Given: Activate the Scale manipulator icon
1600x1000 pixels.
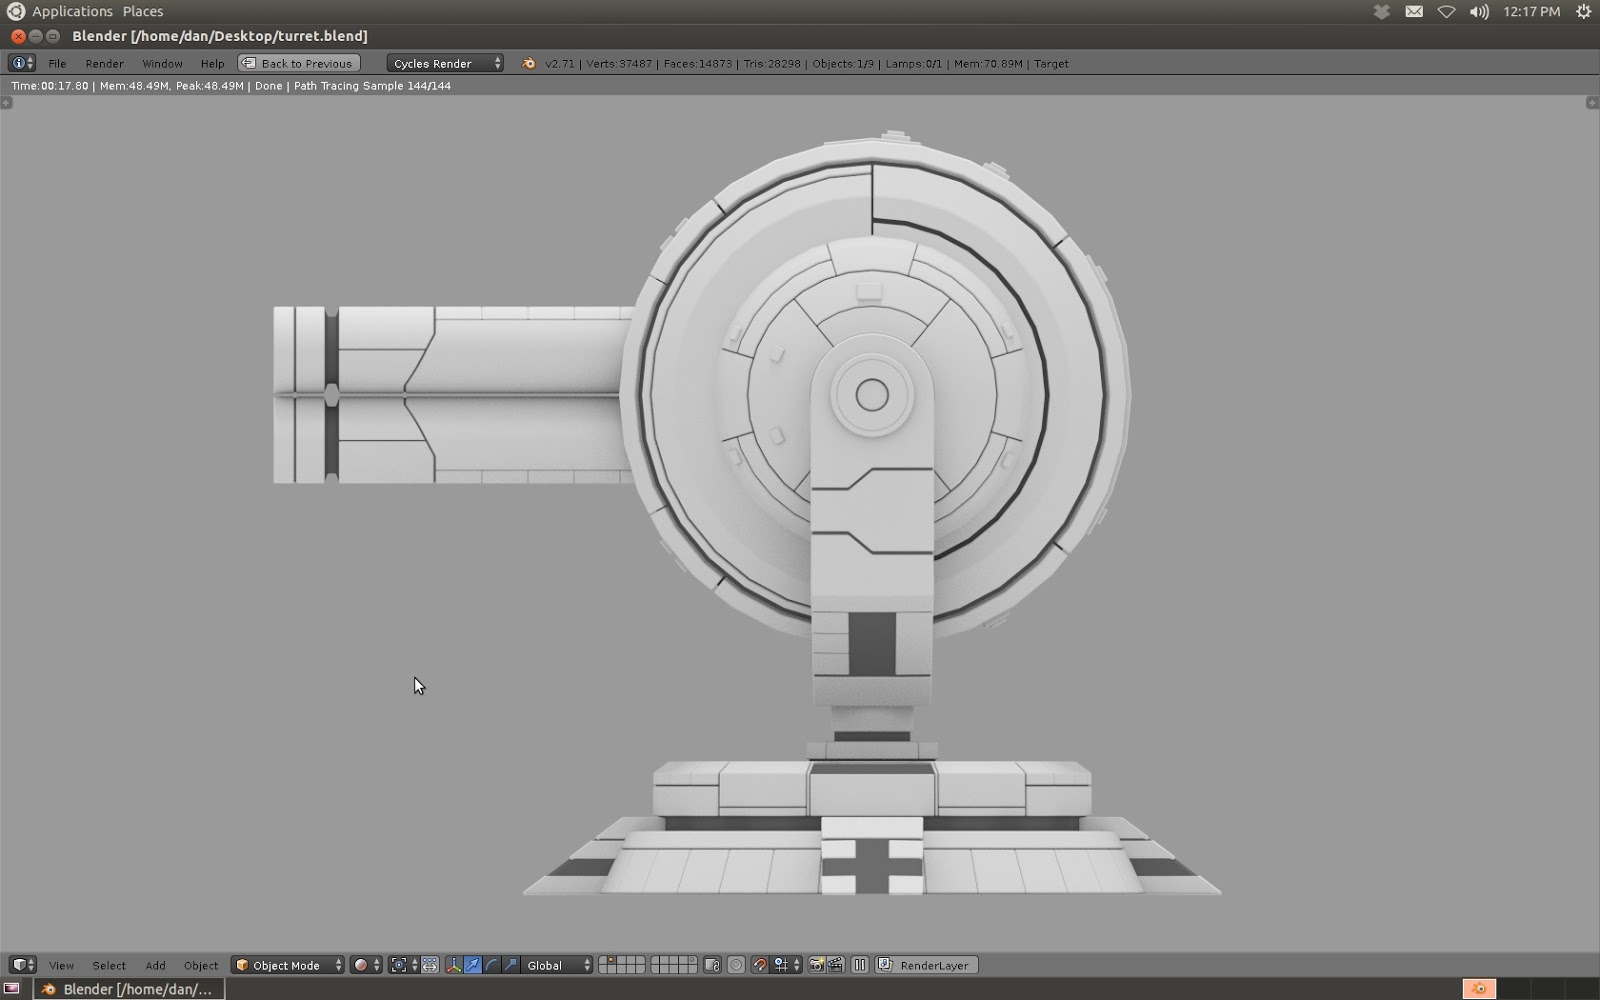Looking at the screenshot, I should (x=510, y=965).
